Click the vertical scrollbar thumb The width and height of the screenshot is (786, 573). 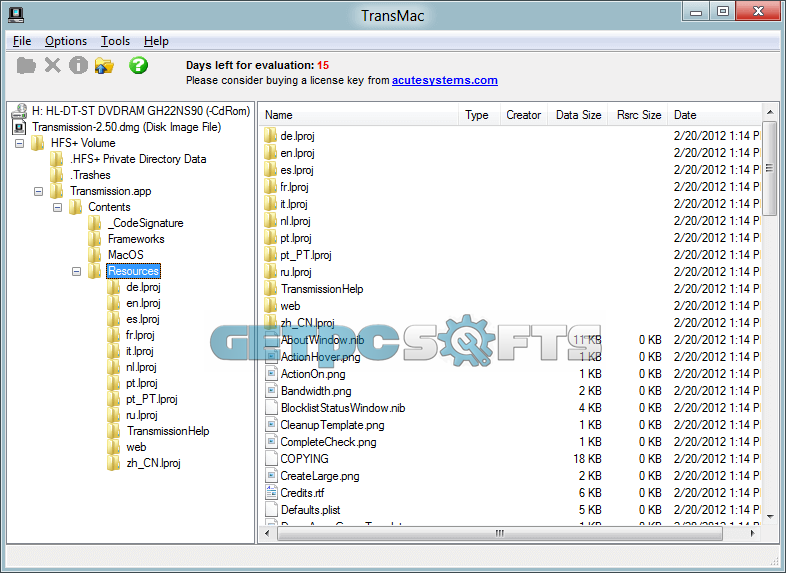[769, 168]
